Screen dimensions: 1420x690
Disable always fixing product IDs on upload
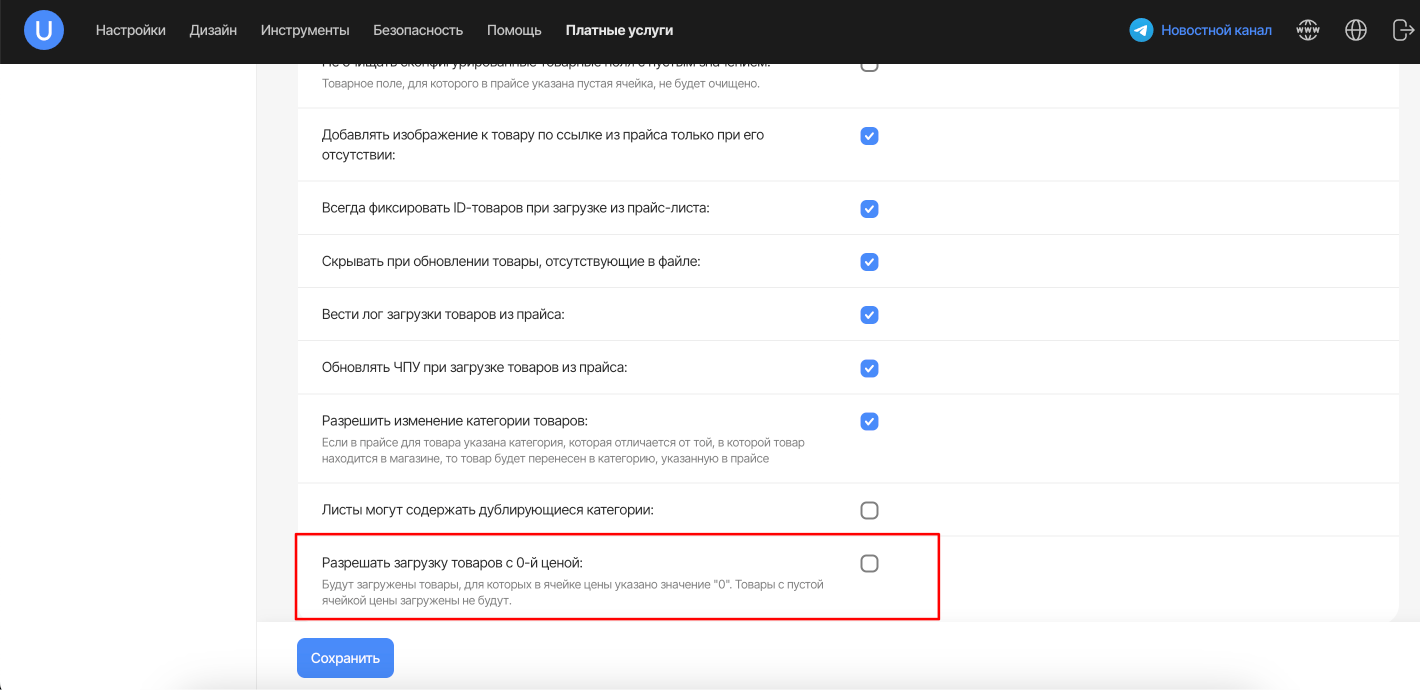869,209
